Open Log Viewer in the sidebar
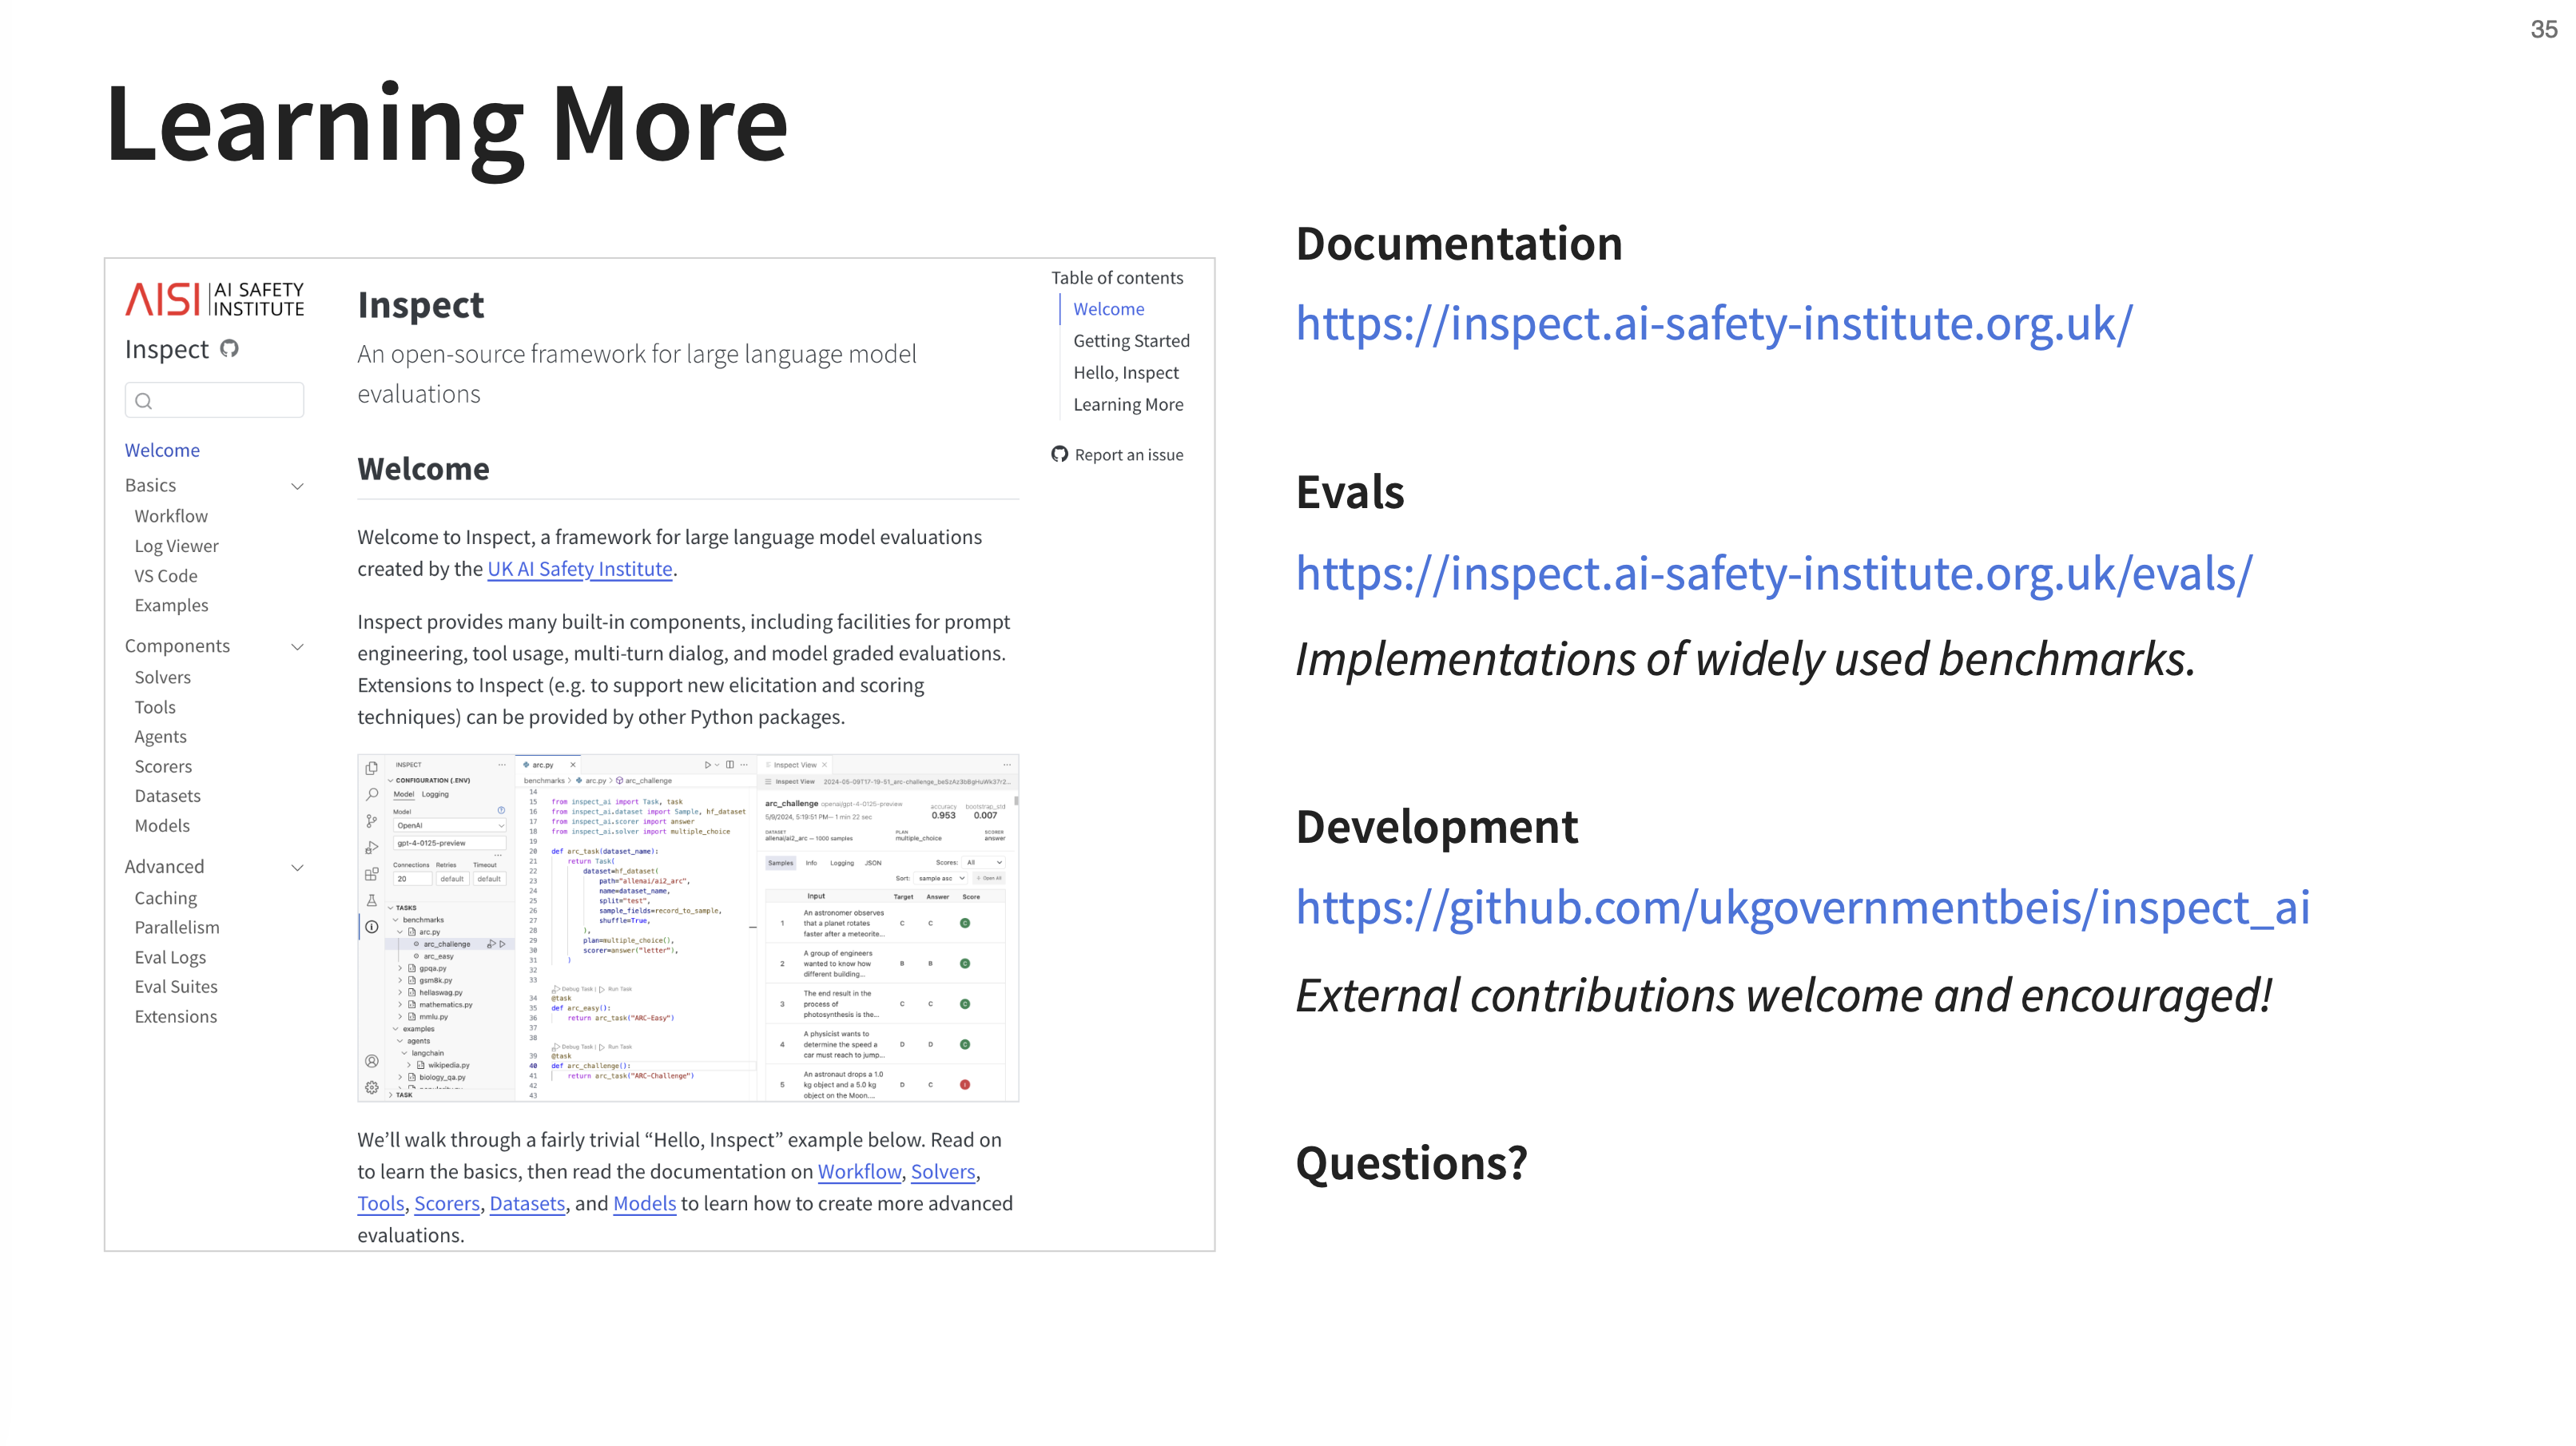2576x1446 pixels. (176, 546)
